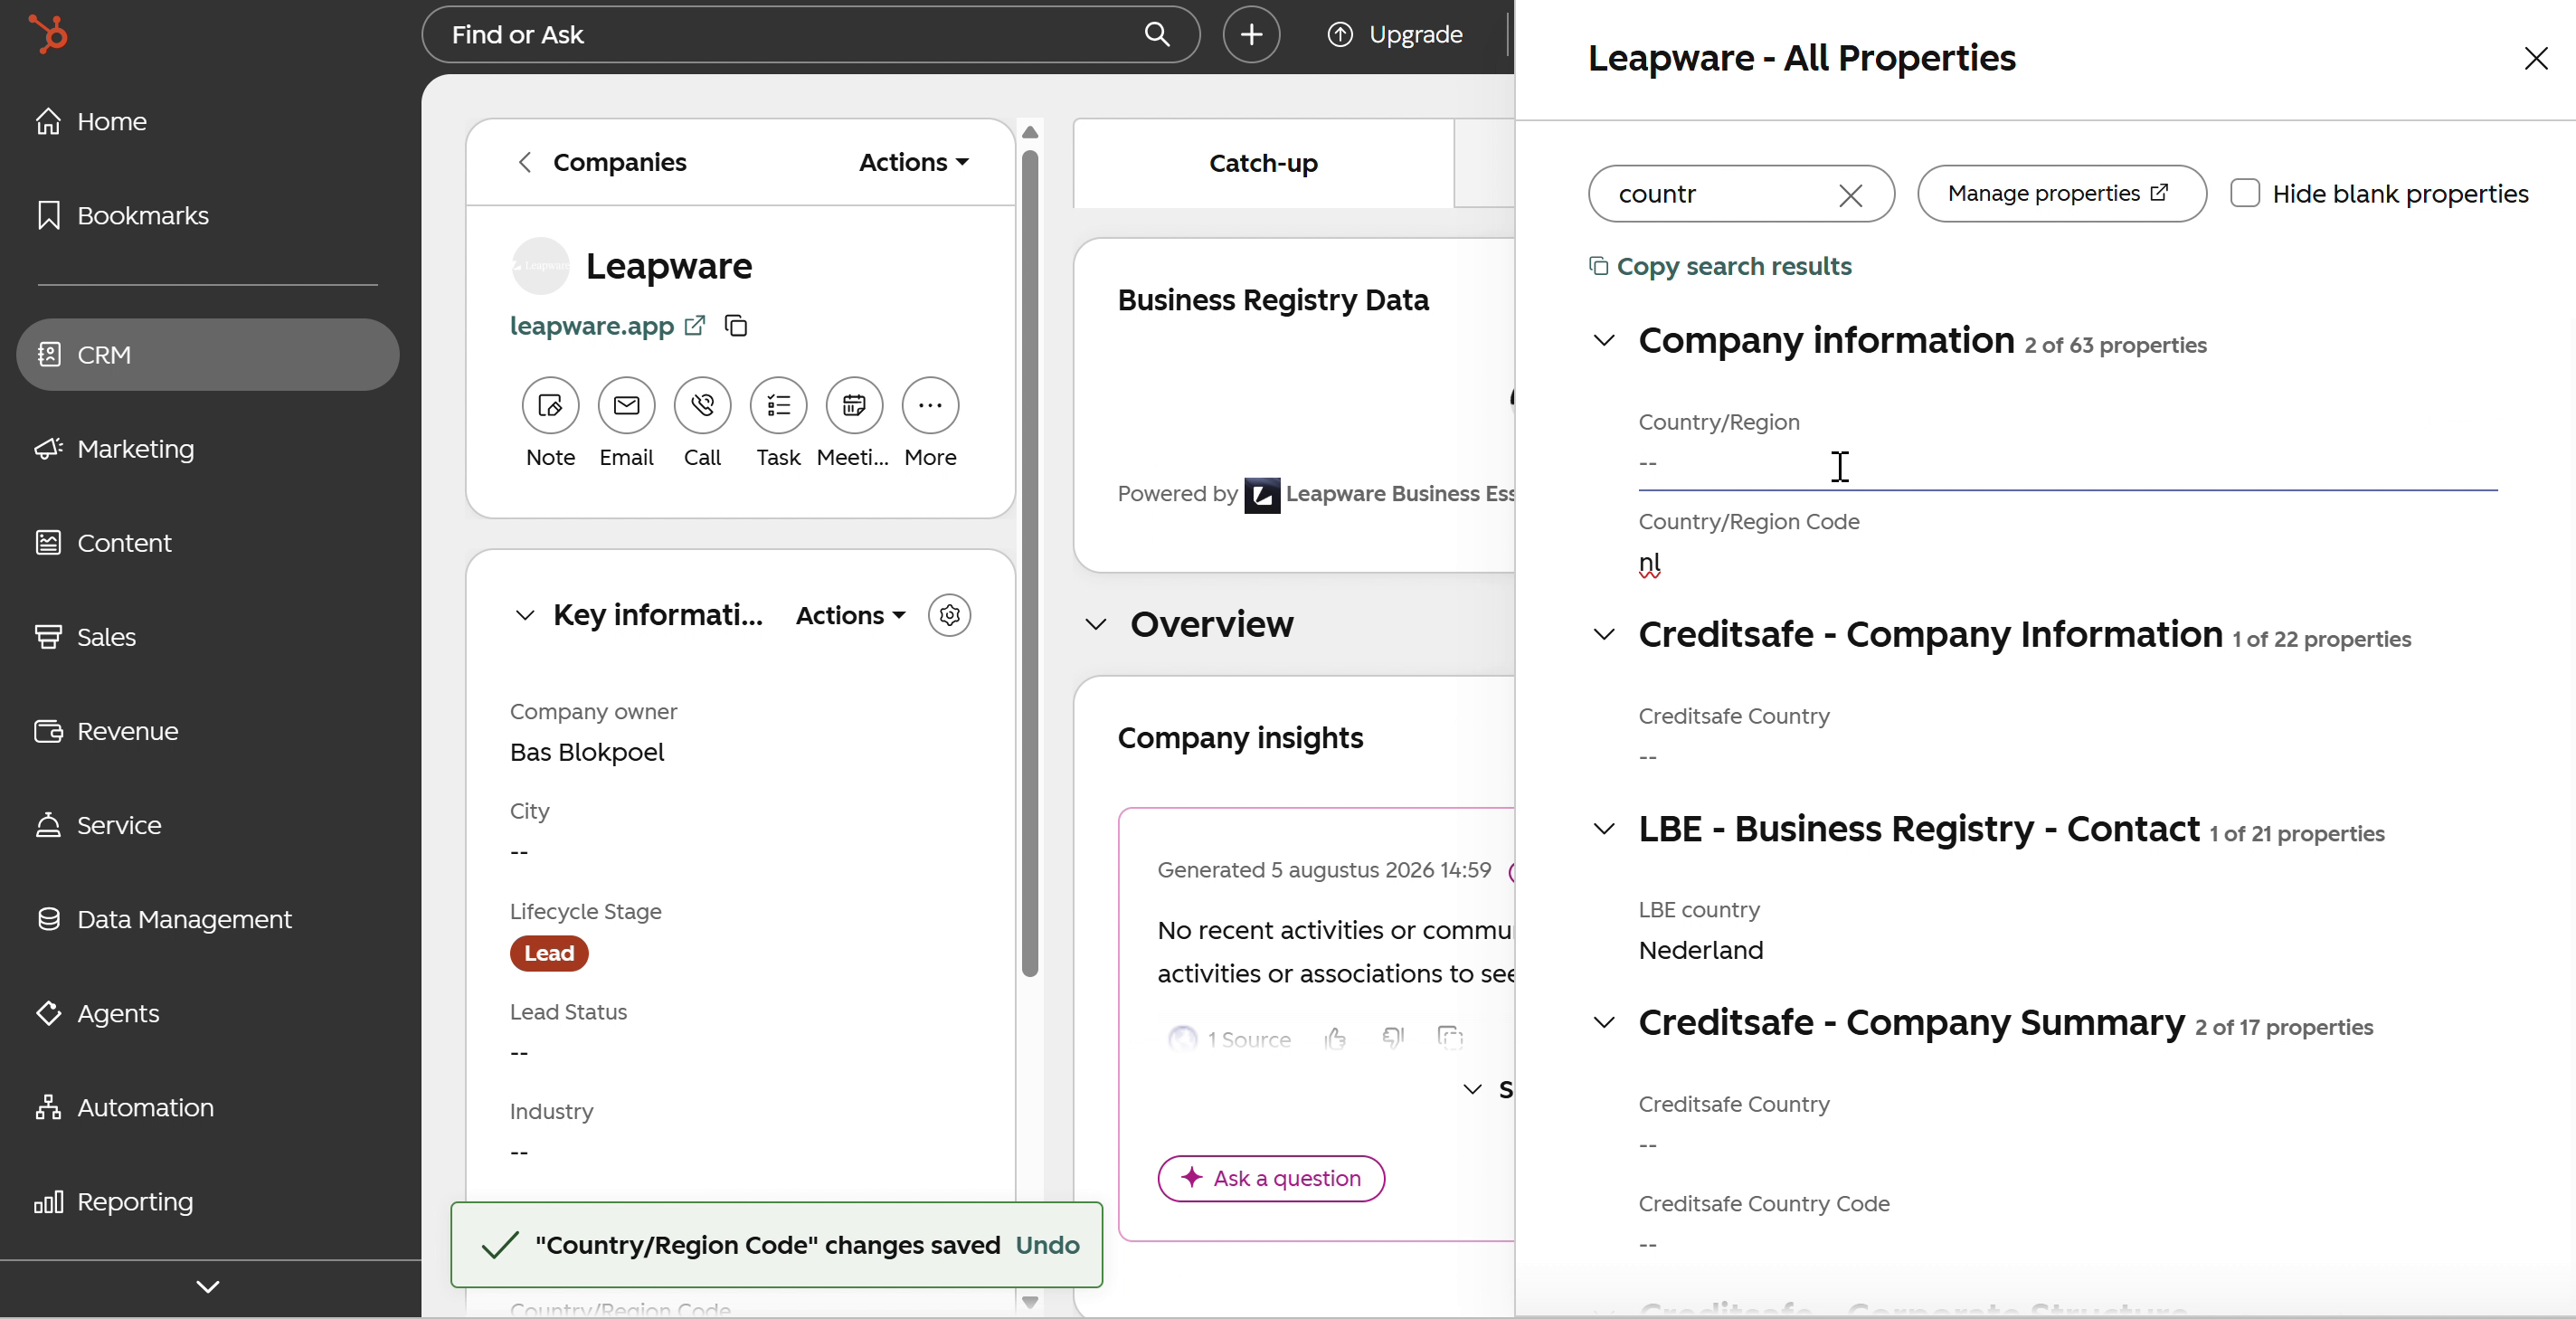Viewport: 2576px width, 1319px height.
Task: Edit the Country/Region Code value nl
Action: click(1649, 563)
